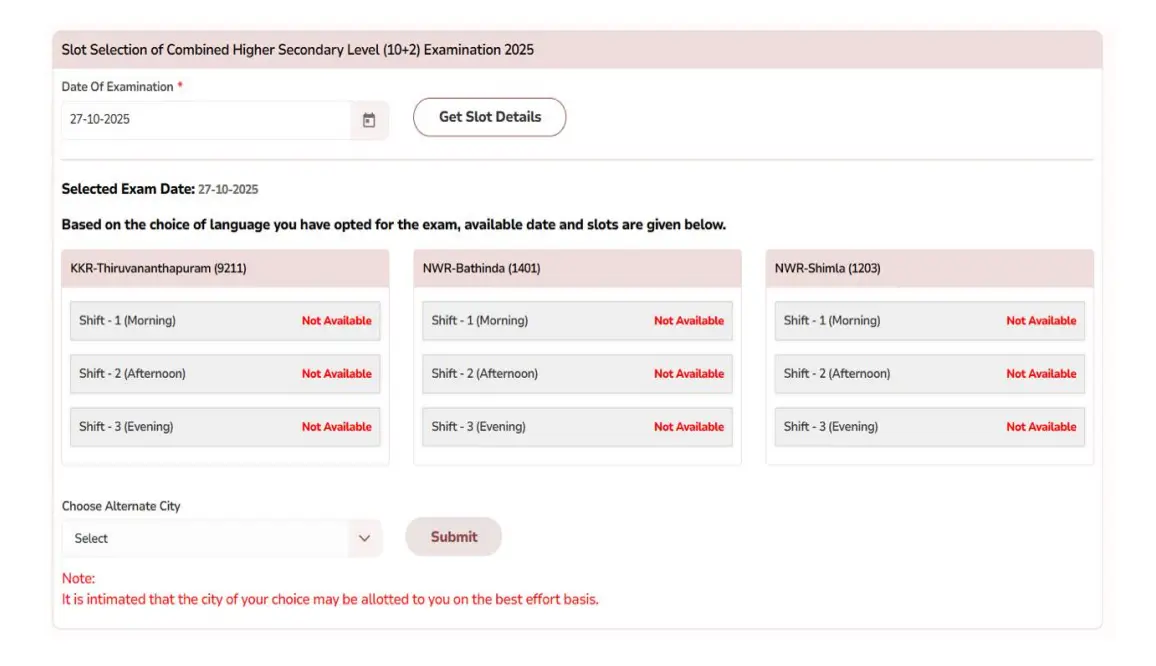Viewport: 1156px width, 666px height.
Task: Pick Shift - 1 (Morning) at NWR-Shimla
Action: coord(928,320)
